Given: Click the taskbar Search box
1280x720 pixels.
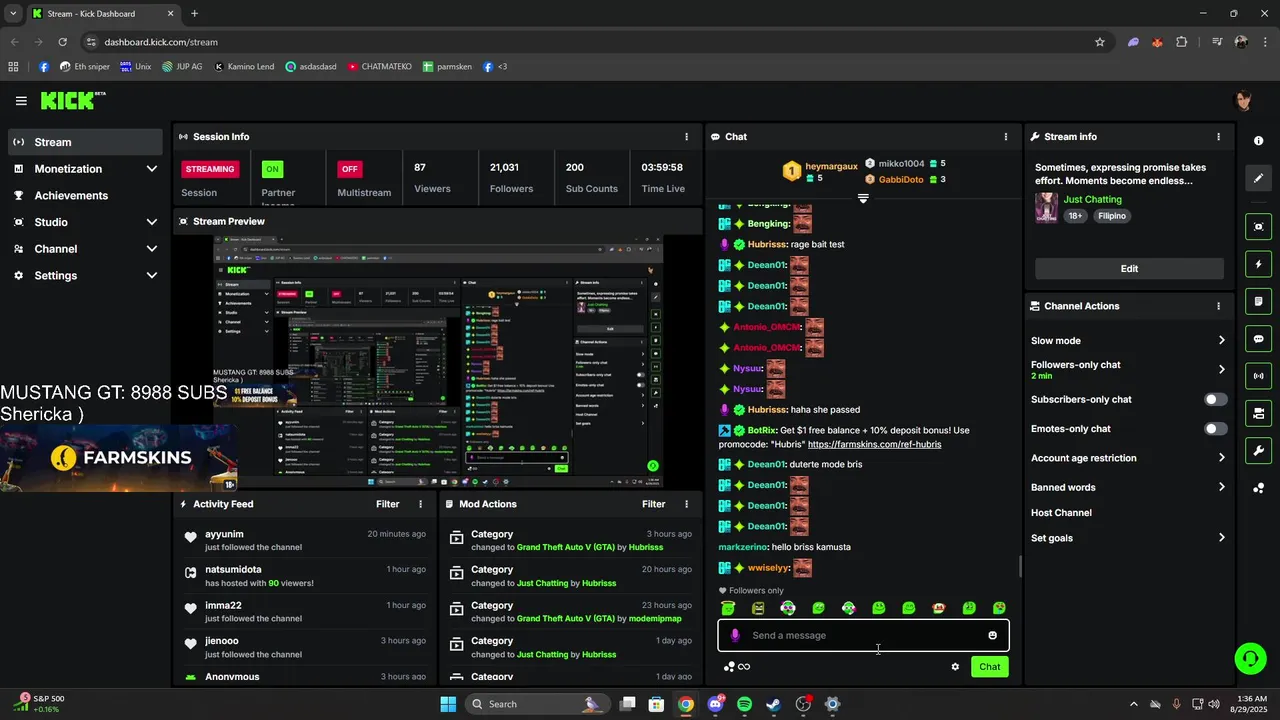Looking at the screenshot, I should pos(540,704).
